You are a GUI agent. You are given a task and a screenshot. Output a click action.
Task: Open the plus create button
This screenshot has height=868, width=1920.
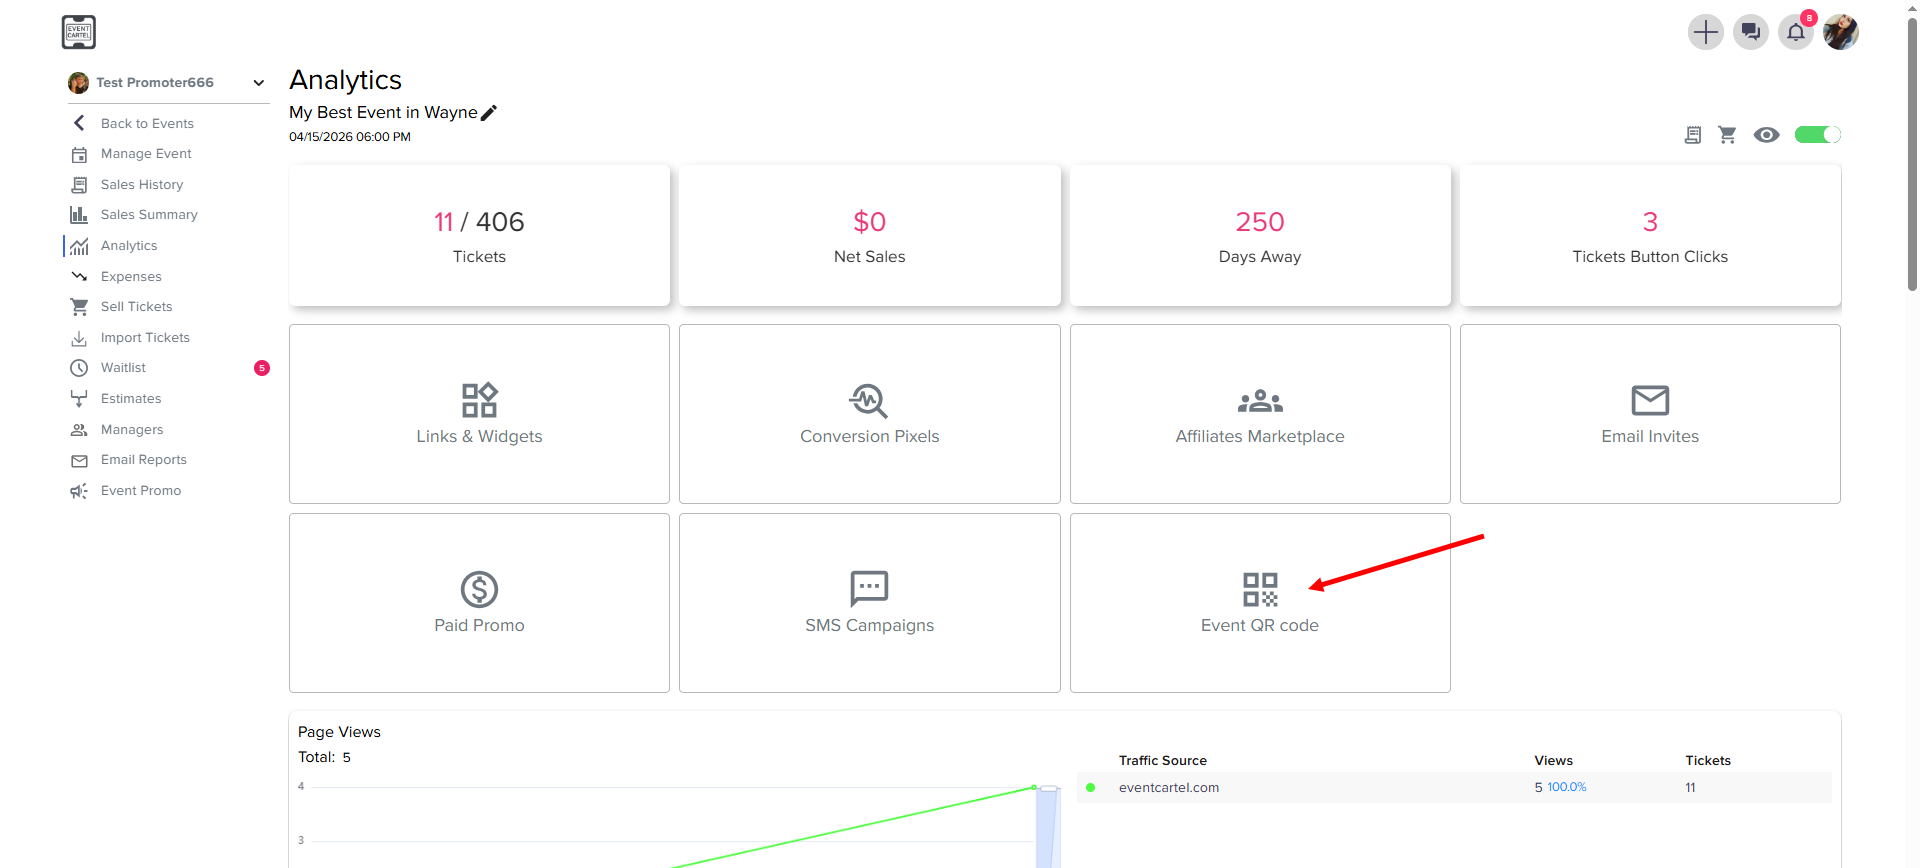click(x=1705, y=32)
